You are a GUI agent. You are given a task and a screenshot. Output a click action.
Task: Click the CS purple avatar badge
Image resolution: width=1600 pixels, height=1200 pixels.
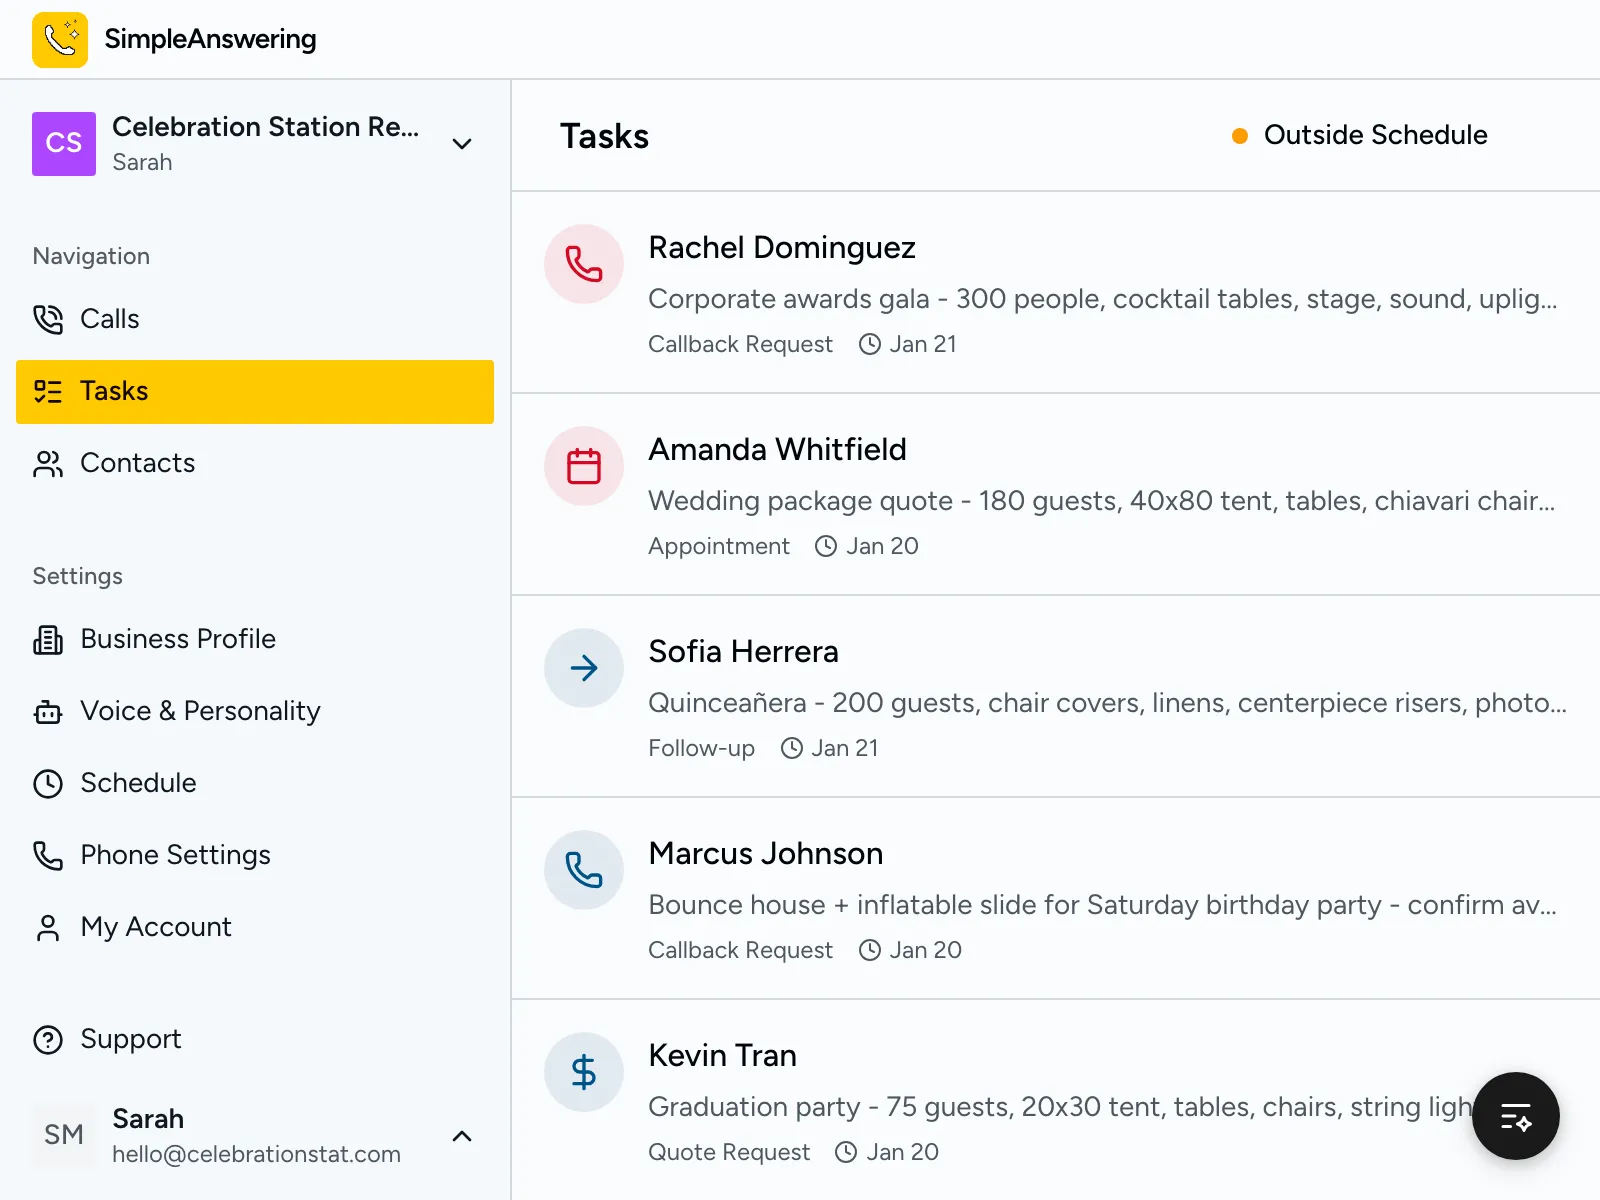click(x=63, y=144)
